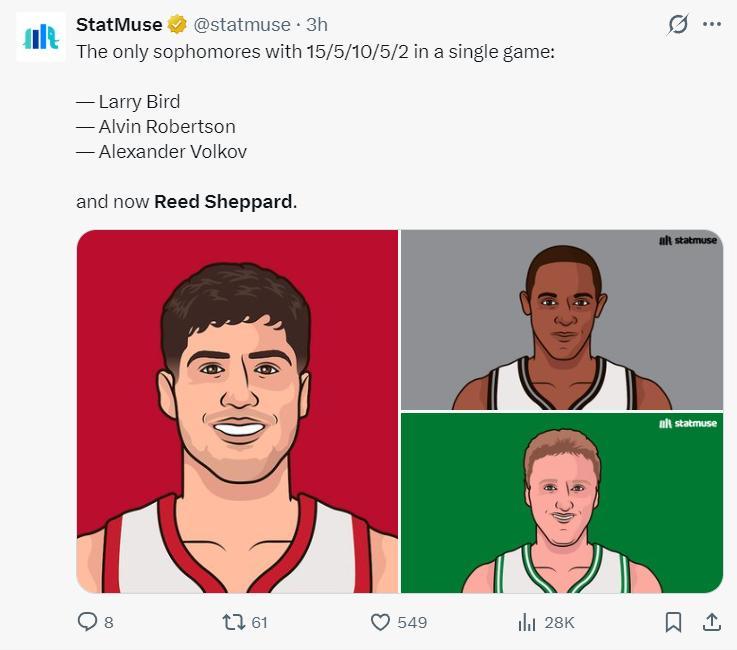Click the gold verified badge
Image resolution: width=737 pixels, height=650 pixels.
[x=177, y=24]
